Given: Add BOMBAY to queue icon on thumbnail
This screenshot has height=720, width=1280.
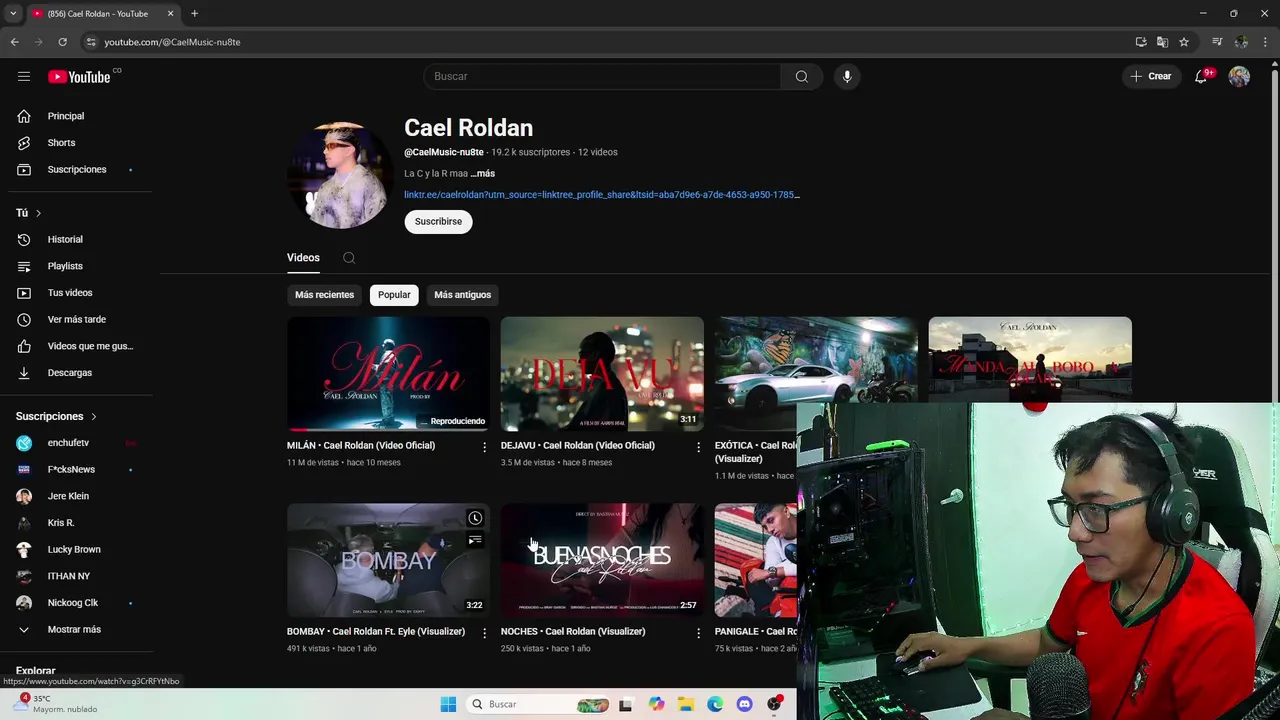Looking at the screenshot, I should (475, 540).
